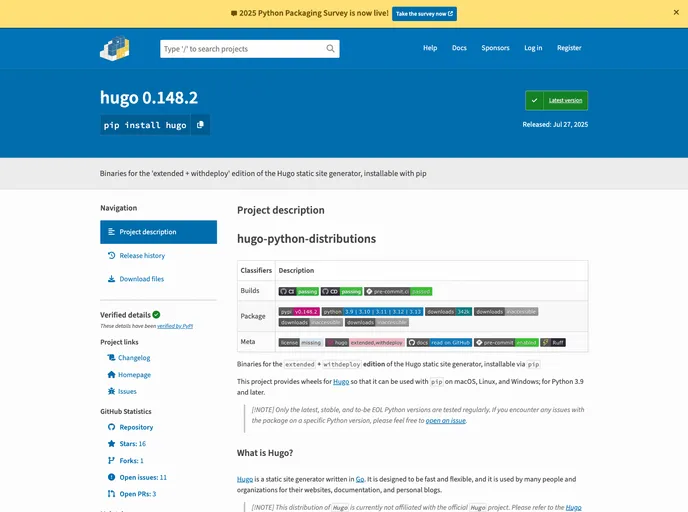
Task: Click the Classifiers table header
Action: [x=256, y=270]
